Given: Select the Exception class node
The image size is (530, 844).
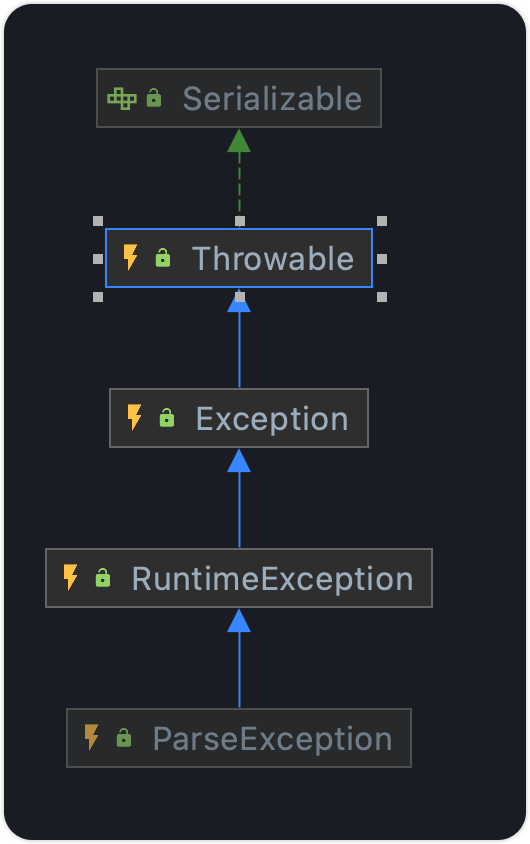Looking at the screenshot, I should point(239,418).
